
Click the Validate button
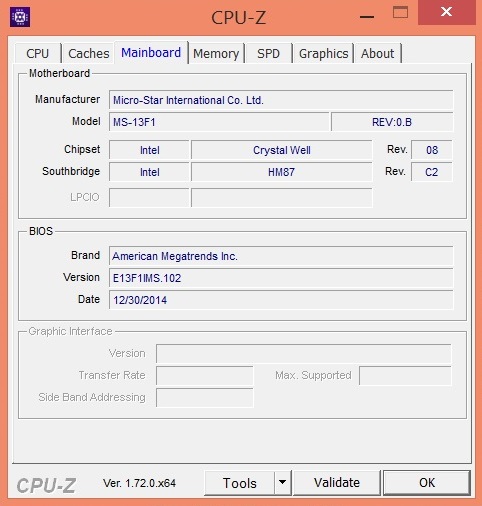(337, 482)
